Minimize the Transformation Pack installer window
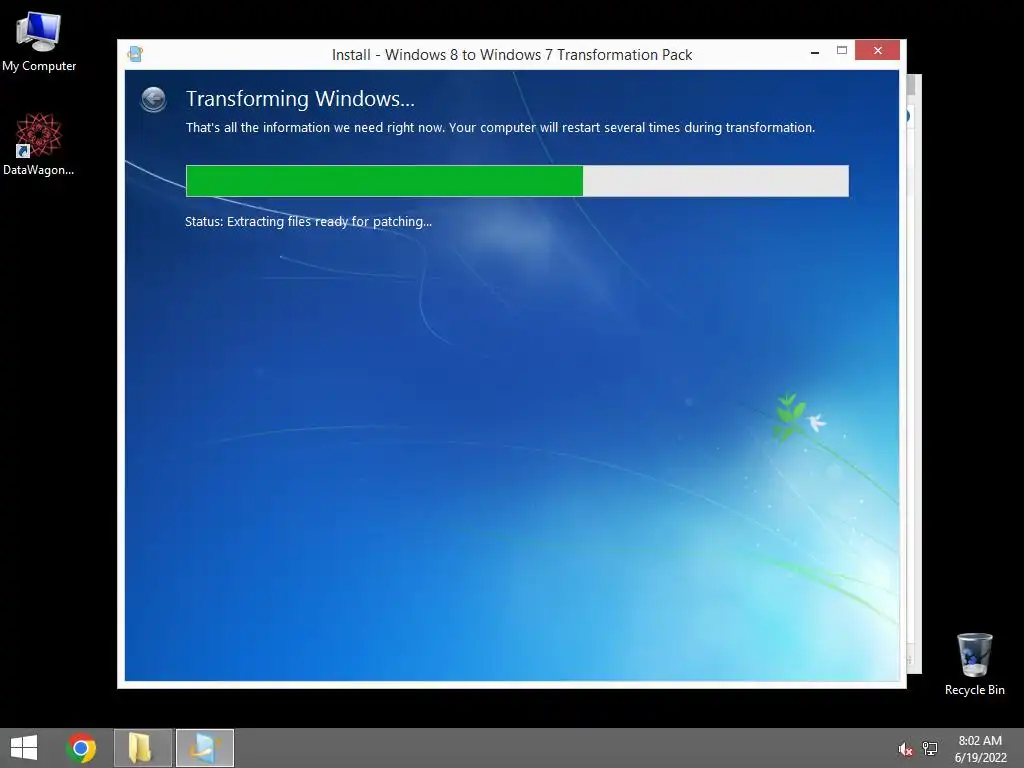 coord(815,52)
